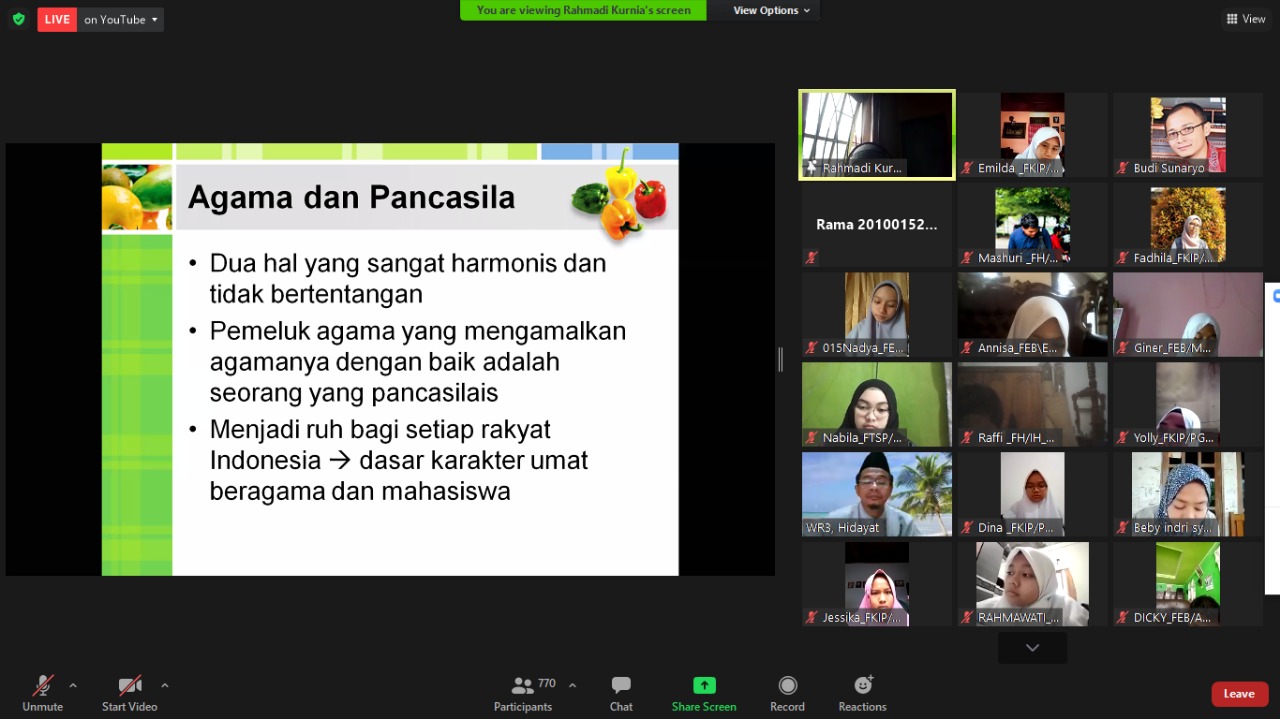
Task: Open the Reactions menu
Action: 862,686
